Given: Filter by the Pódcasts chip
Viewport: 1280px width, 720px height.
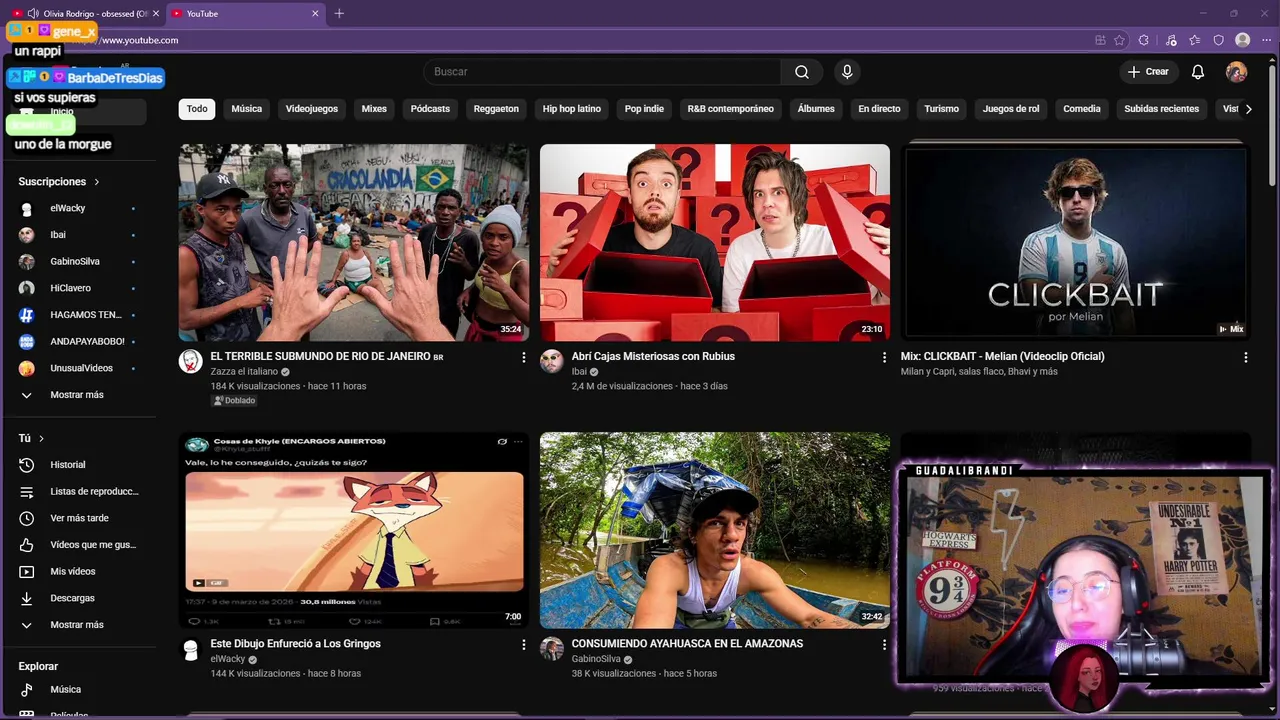Looking at the screenshot, I should click(x=430, y=109).
